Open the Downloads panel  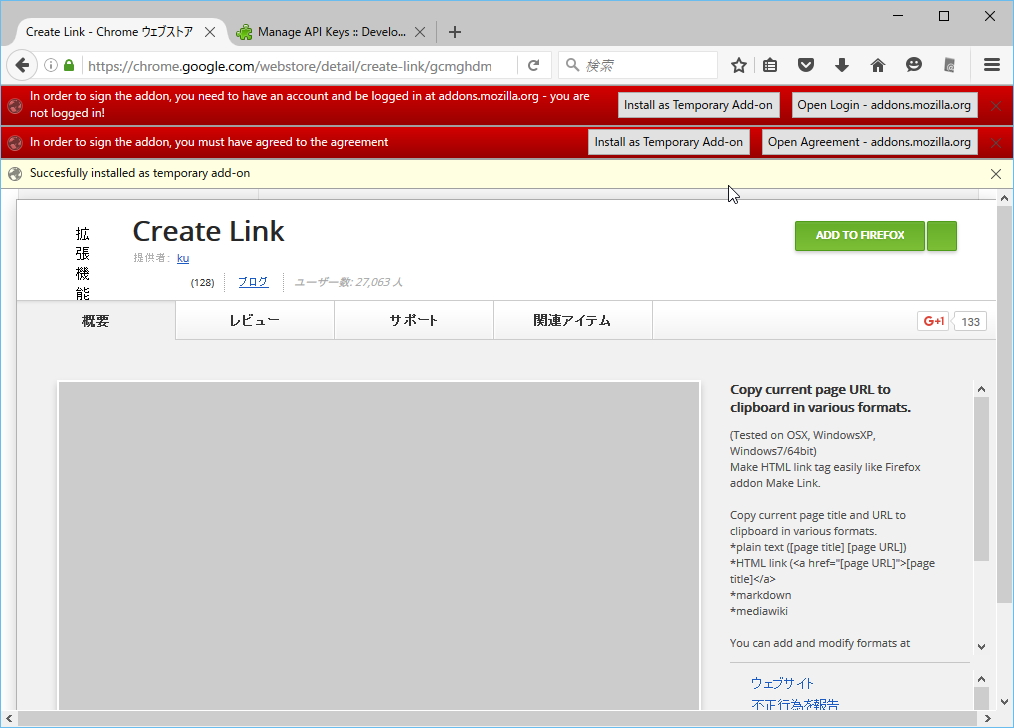tap(842, 64)
